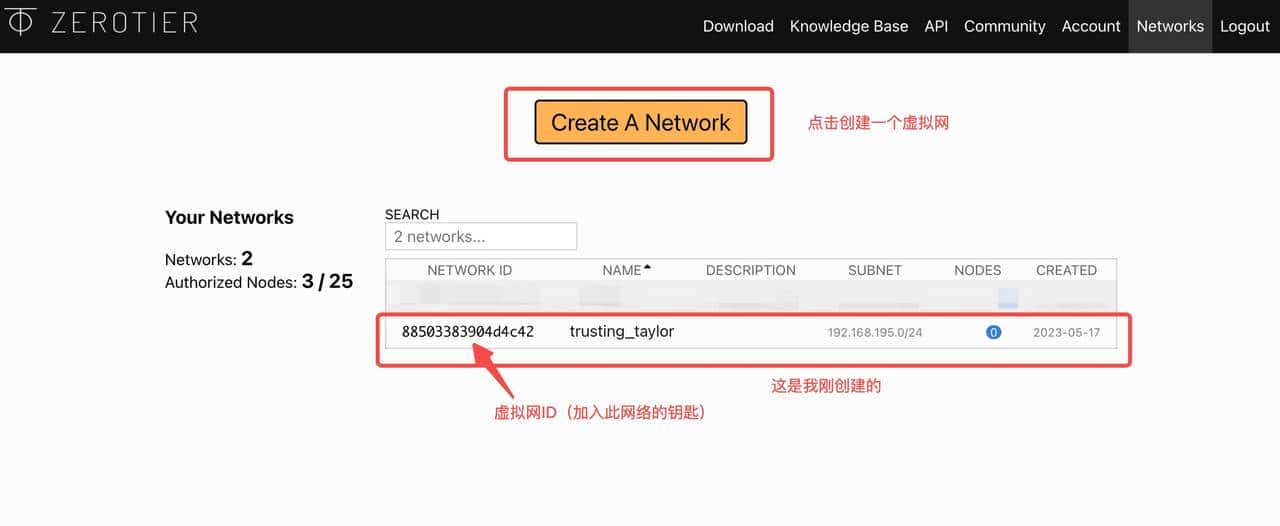Go to the API page

(x=936, y=26)
